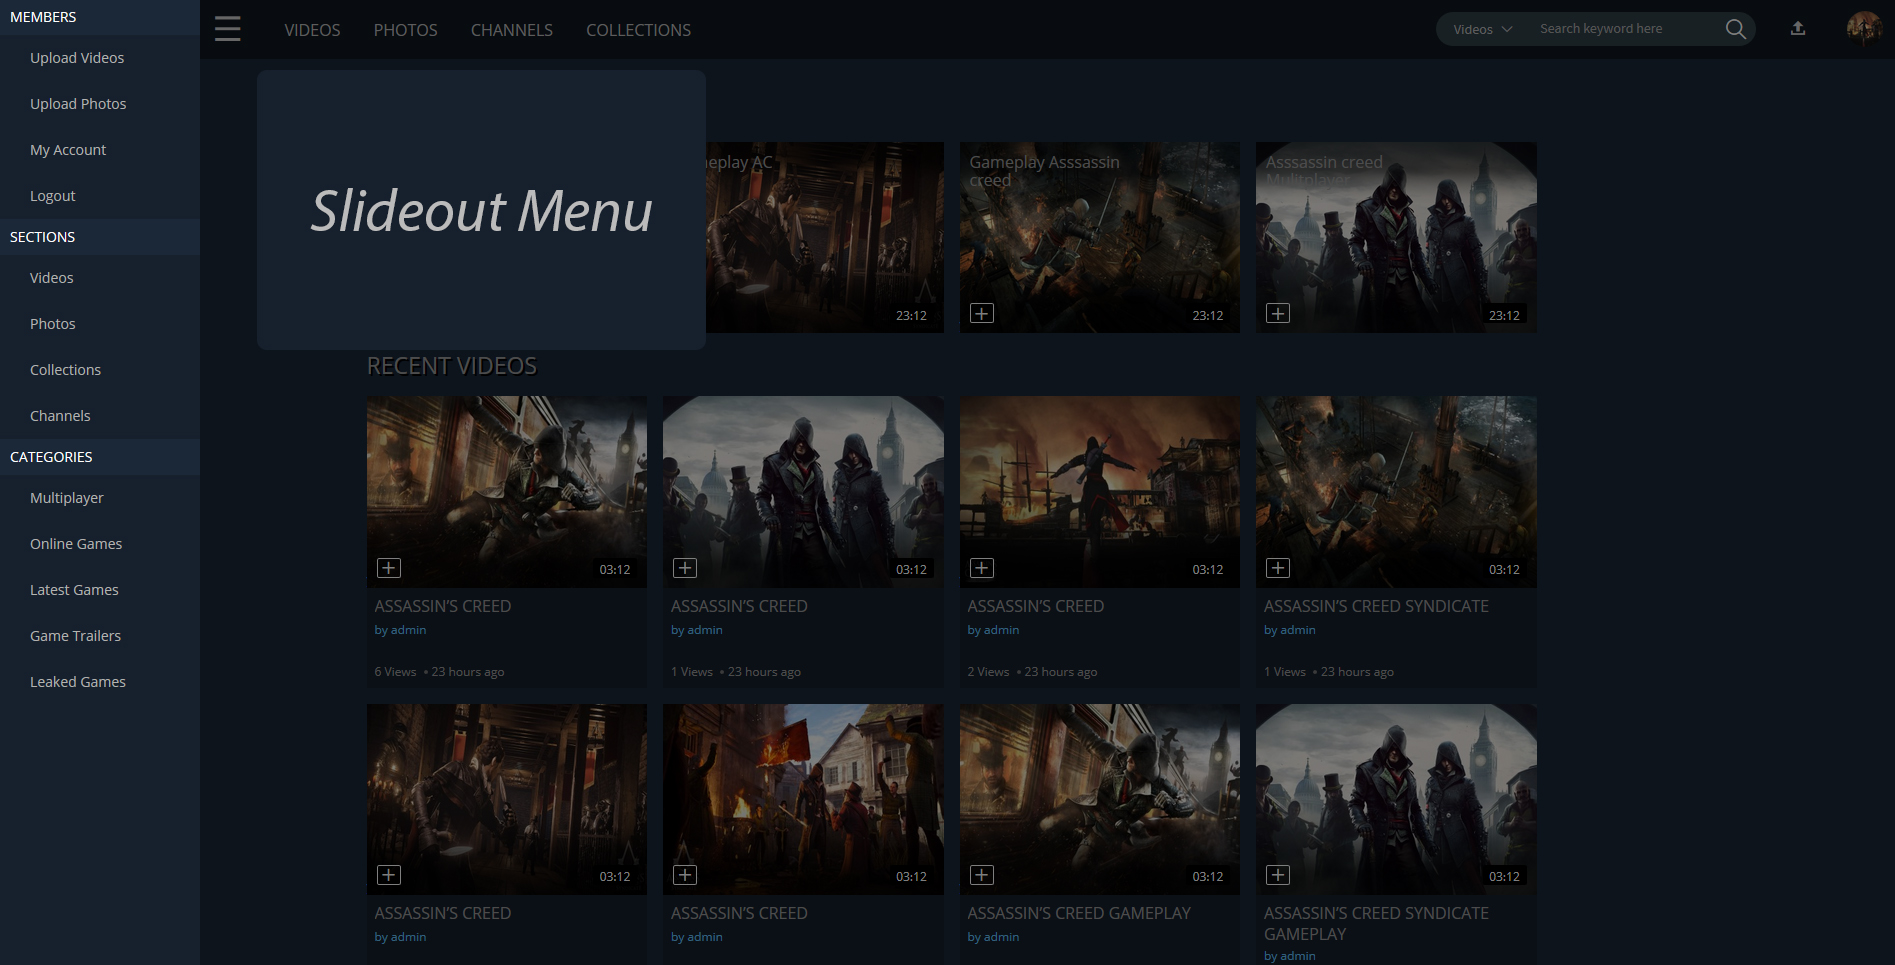The height and width of the screenshot is (965, 1895).
Task: Click plus icon on Assassin's Creed video with 2 Views
Action: coord(982,568)
